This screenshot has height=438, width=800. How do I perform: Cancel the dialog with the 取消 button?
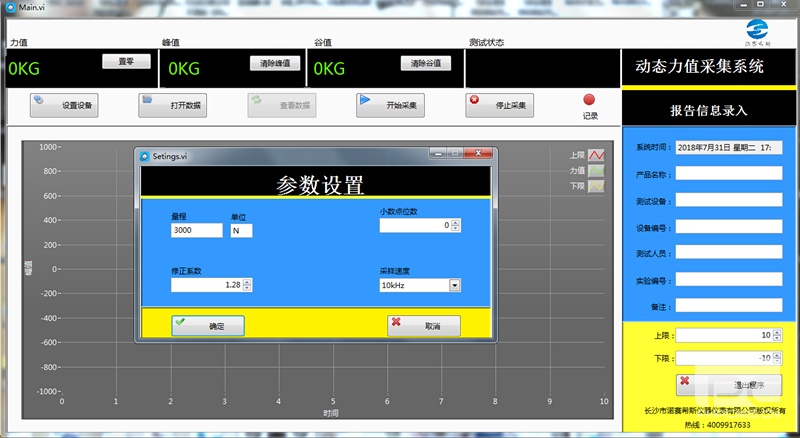click(423, 325)
